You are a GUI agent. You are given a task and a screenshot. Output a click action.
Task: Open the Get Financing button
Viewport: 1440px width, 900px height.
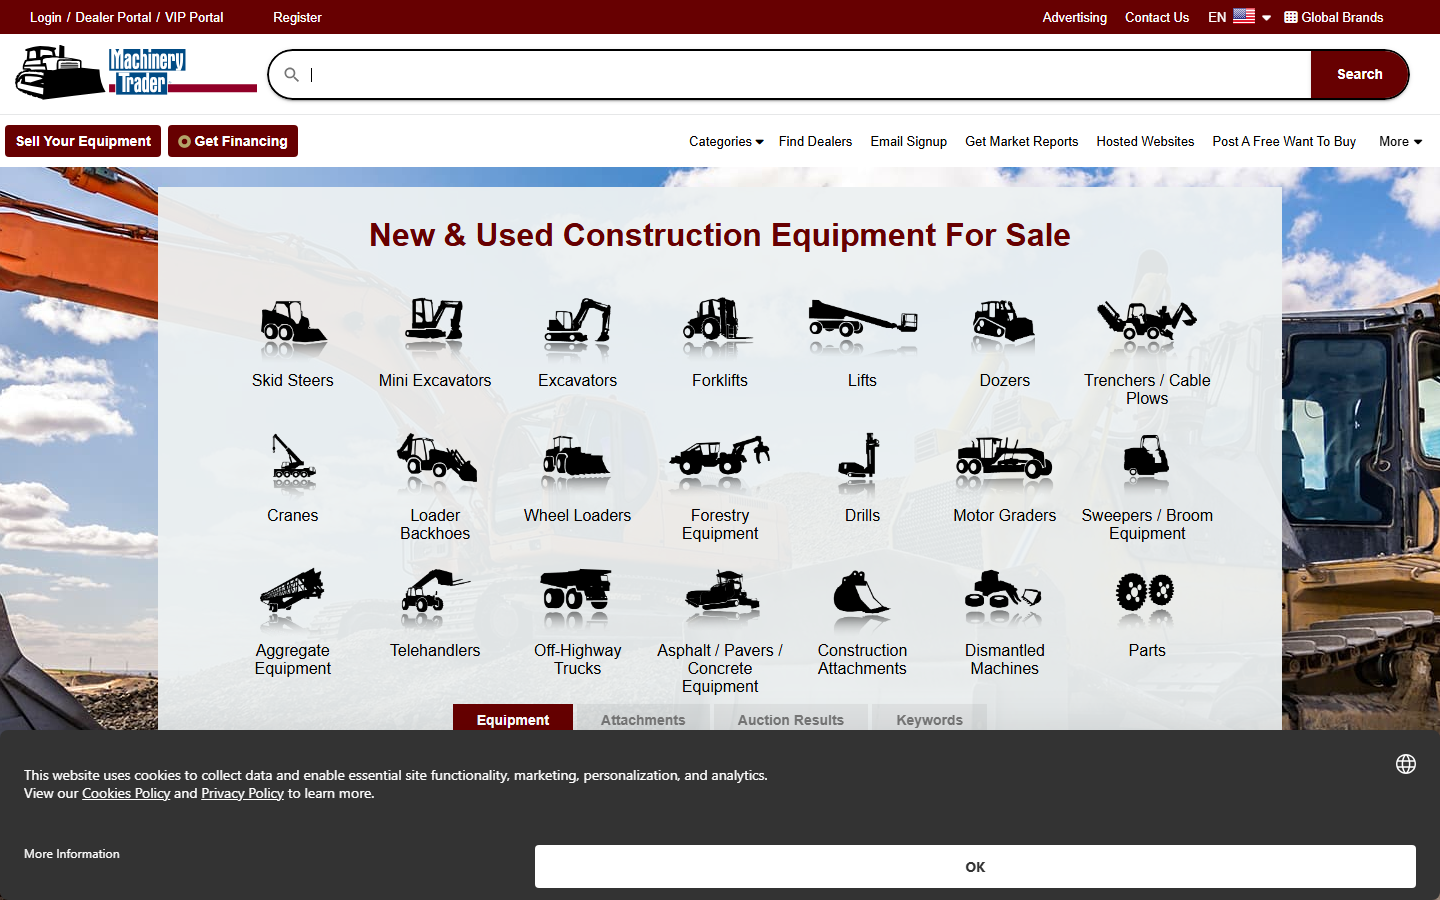click(233, 141)
